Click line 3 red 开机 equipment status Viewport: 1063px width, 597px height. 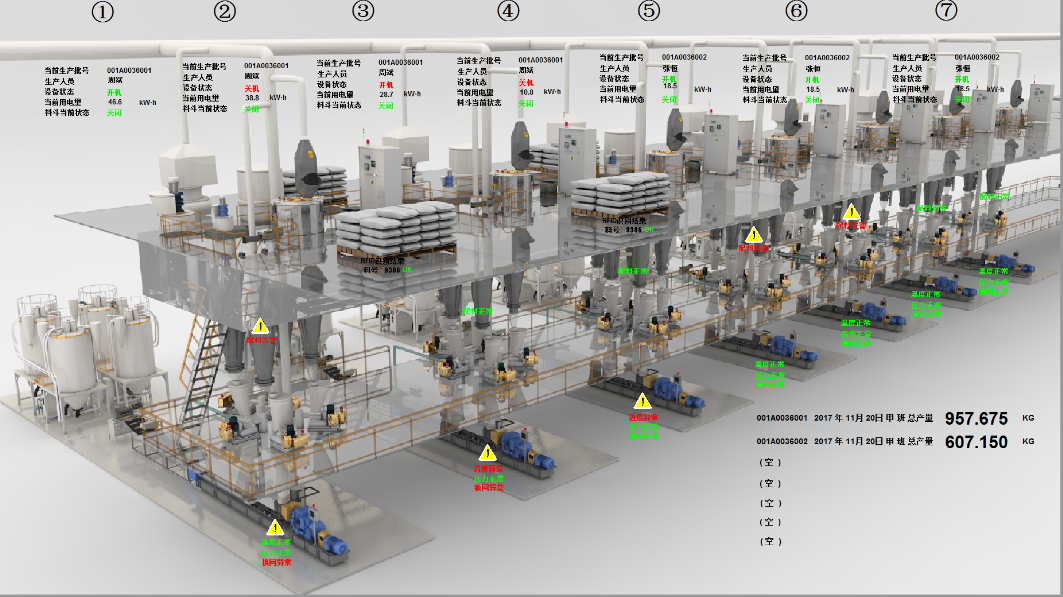(386, 85)
